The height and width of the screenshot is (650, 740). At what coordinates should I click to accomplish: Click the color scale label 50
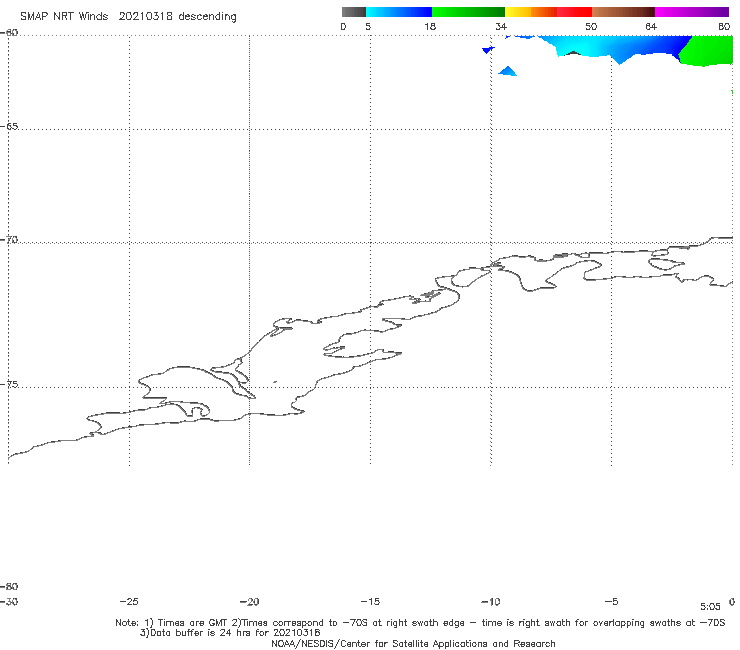click(x=591, y=26)
